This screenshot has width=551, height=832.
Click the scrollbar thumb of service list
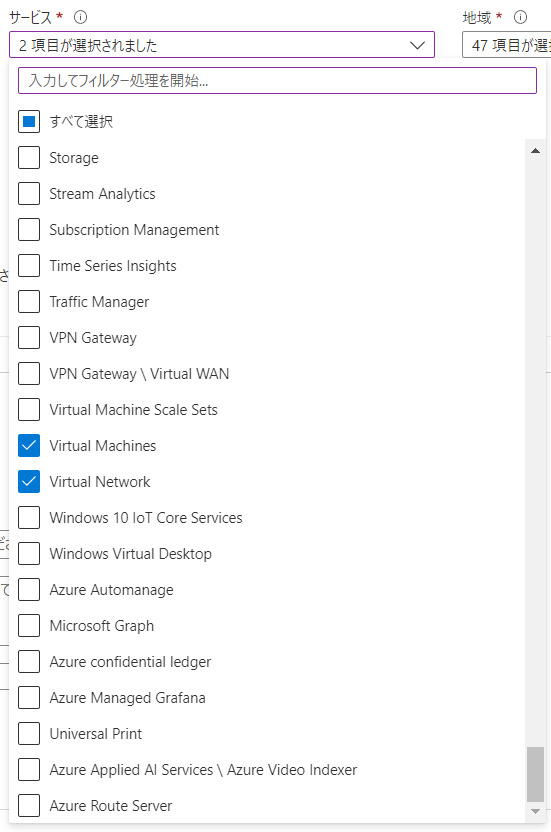(535, 774)
